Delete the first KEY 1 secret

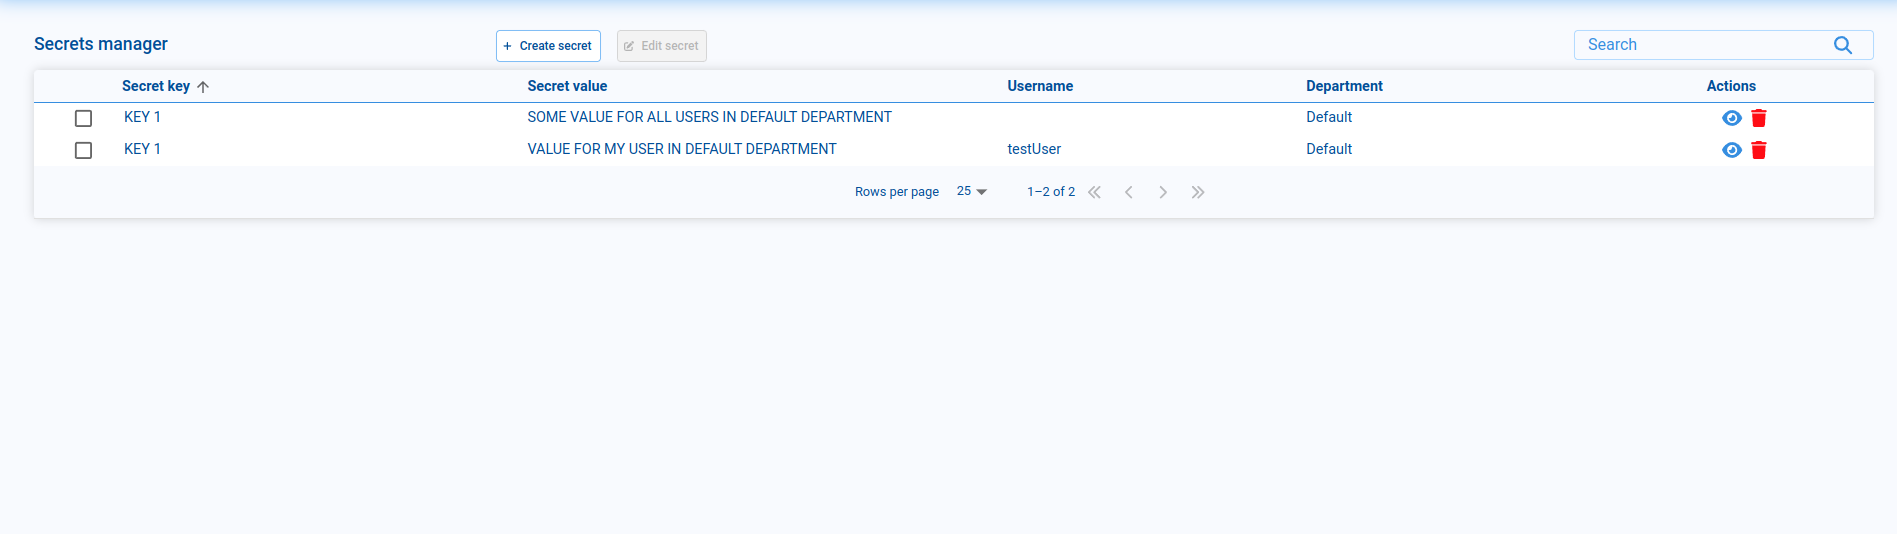pyautogui.click(x=1759, y=118)
